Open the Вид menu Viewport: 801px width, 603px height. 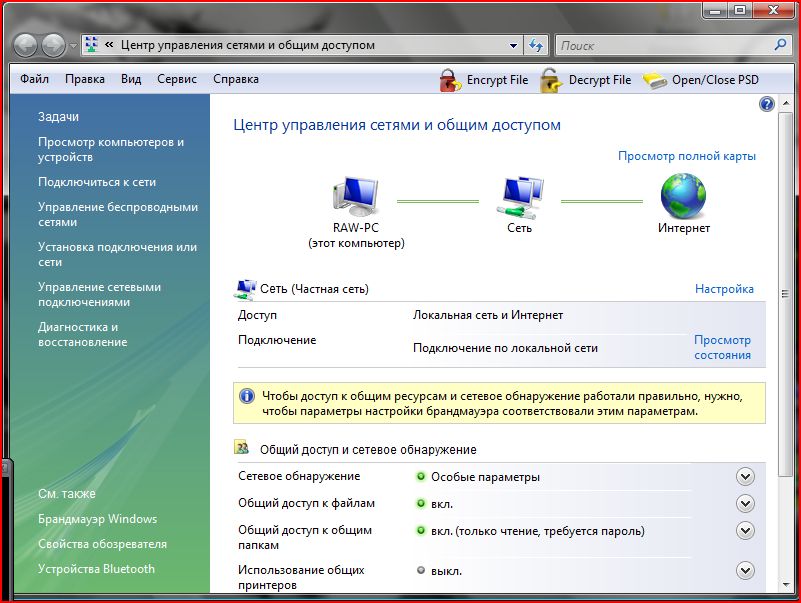pyautogui.click(x=131, y=79)
